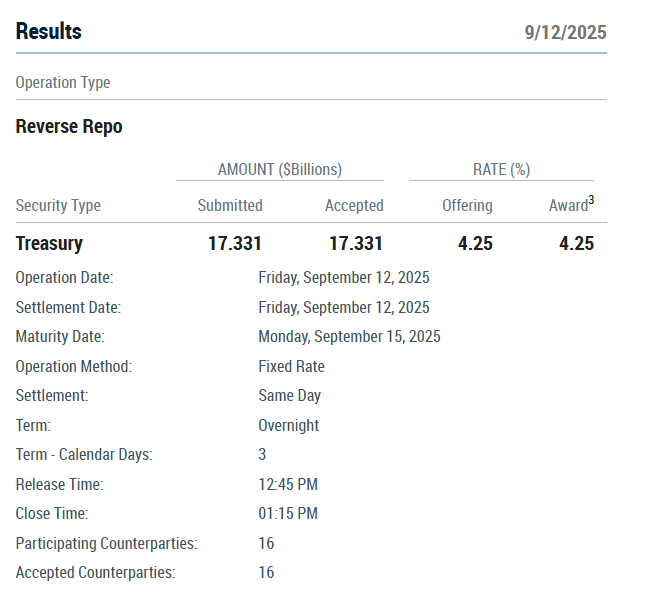Screen dimensions: 655x615
Task: Click the Submitted column header
Action: click(x=230, y=205)
